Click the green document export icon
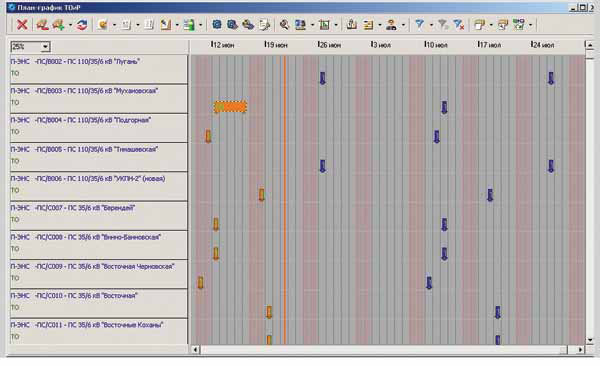 point(189,25)
